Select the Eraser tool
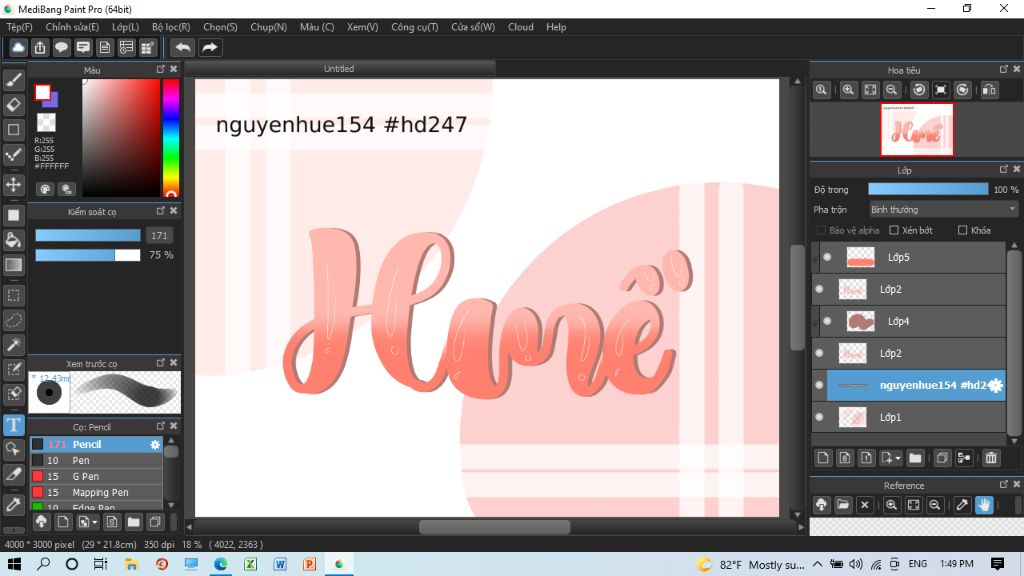This screenshot has width=1024, height=576. click(14, 104)
